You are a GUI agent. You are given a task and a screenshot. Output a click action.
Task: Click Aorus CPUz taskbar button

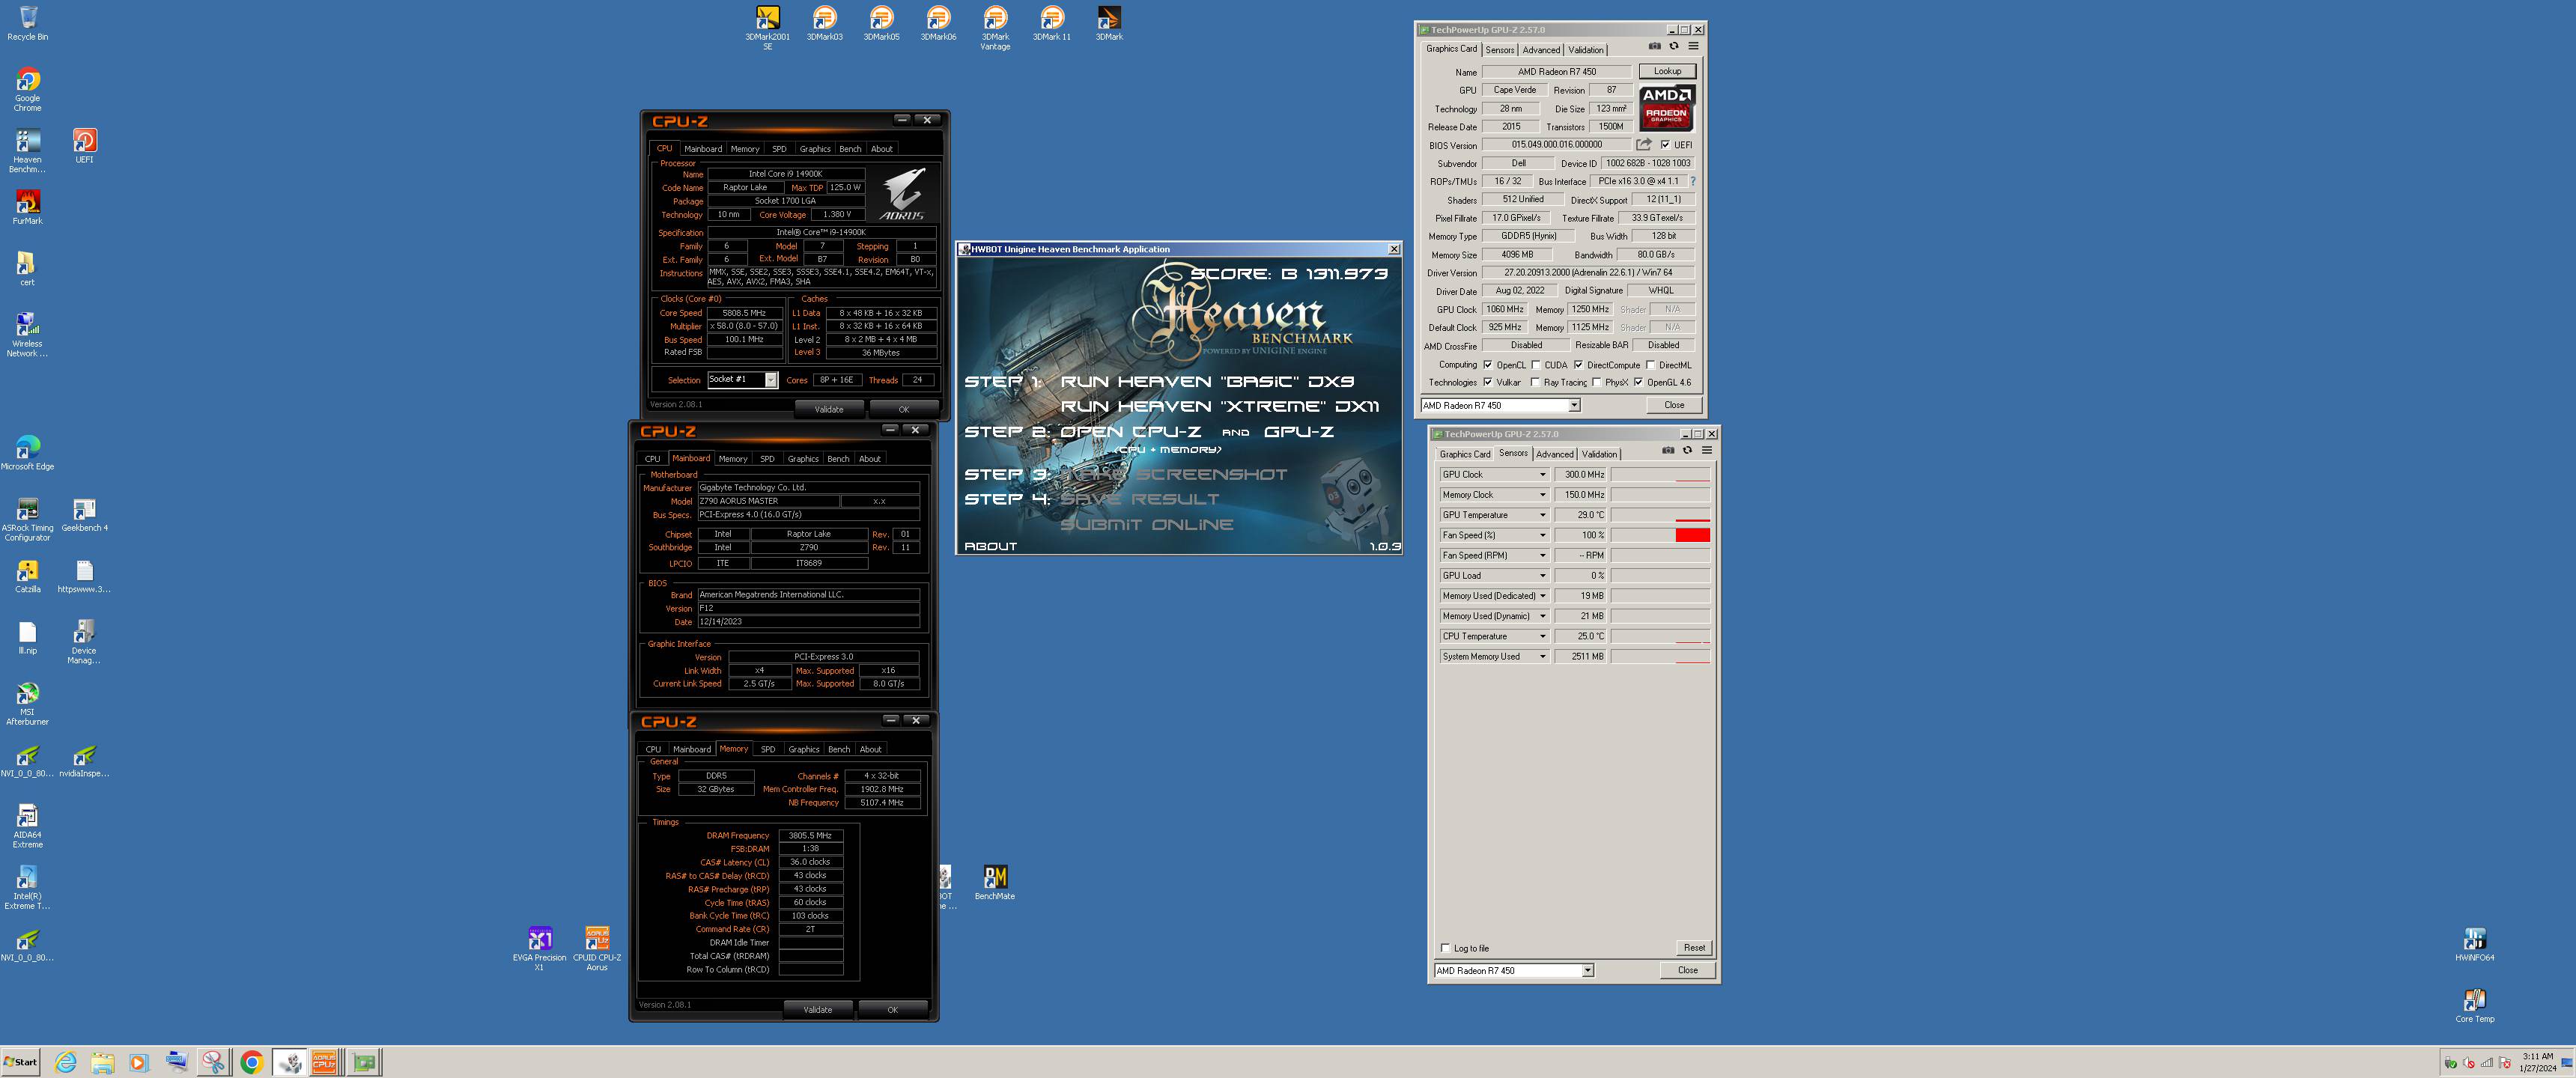(324, 1062)
